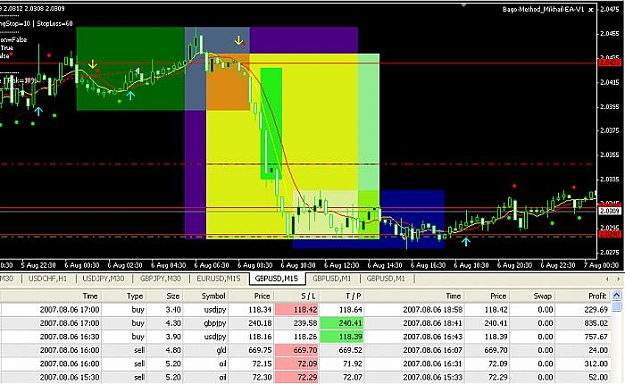Open the GBPJPY,M30 chart tab
The image size is (625, 384).
[160, 278]
